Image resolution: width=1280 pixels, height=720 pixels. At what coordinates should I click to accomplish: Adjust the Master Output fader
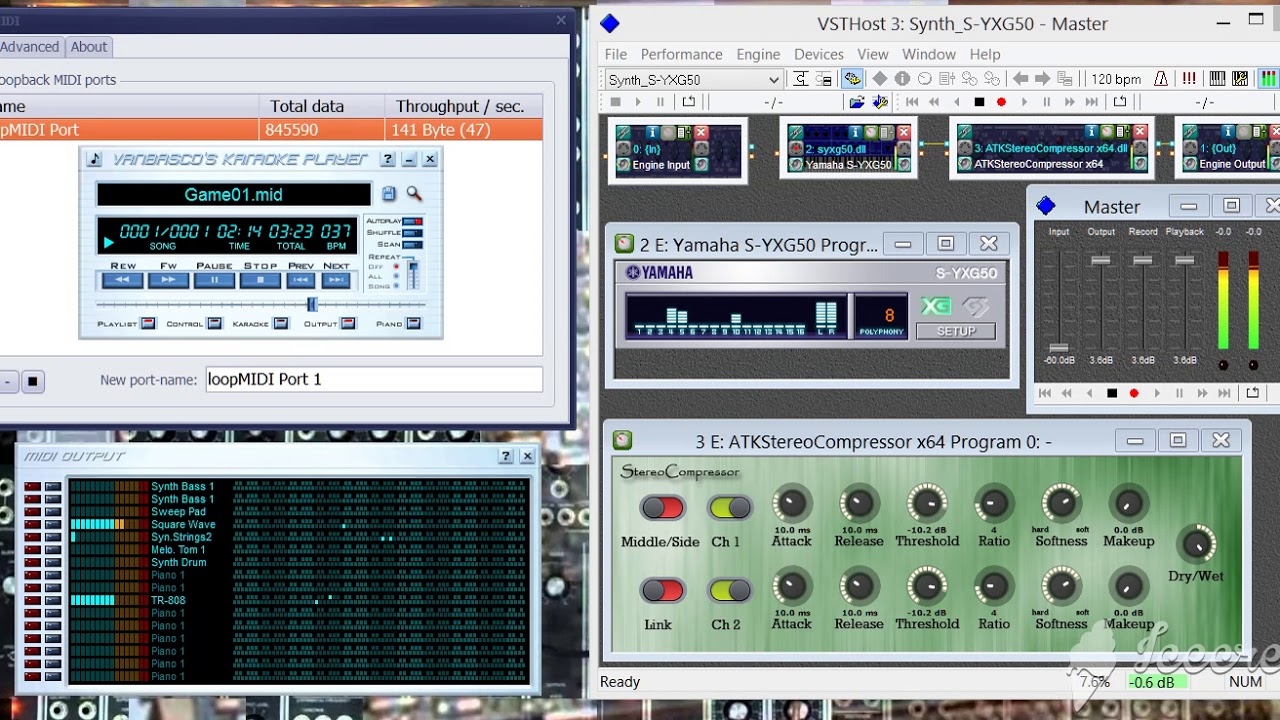tap(1101, 261)
